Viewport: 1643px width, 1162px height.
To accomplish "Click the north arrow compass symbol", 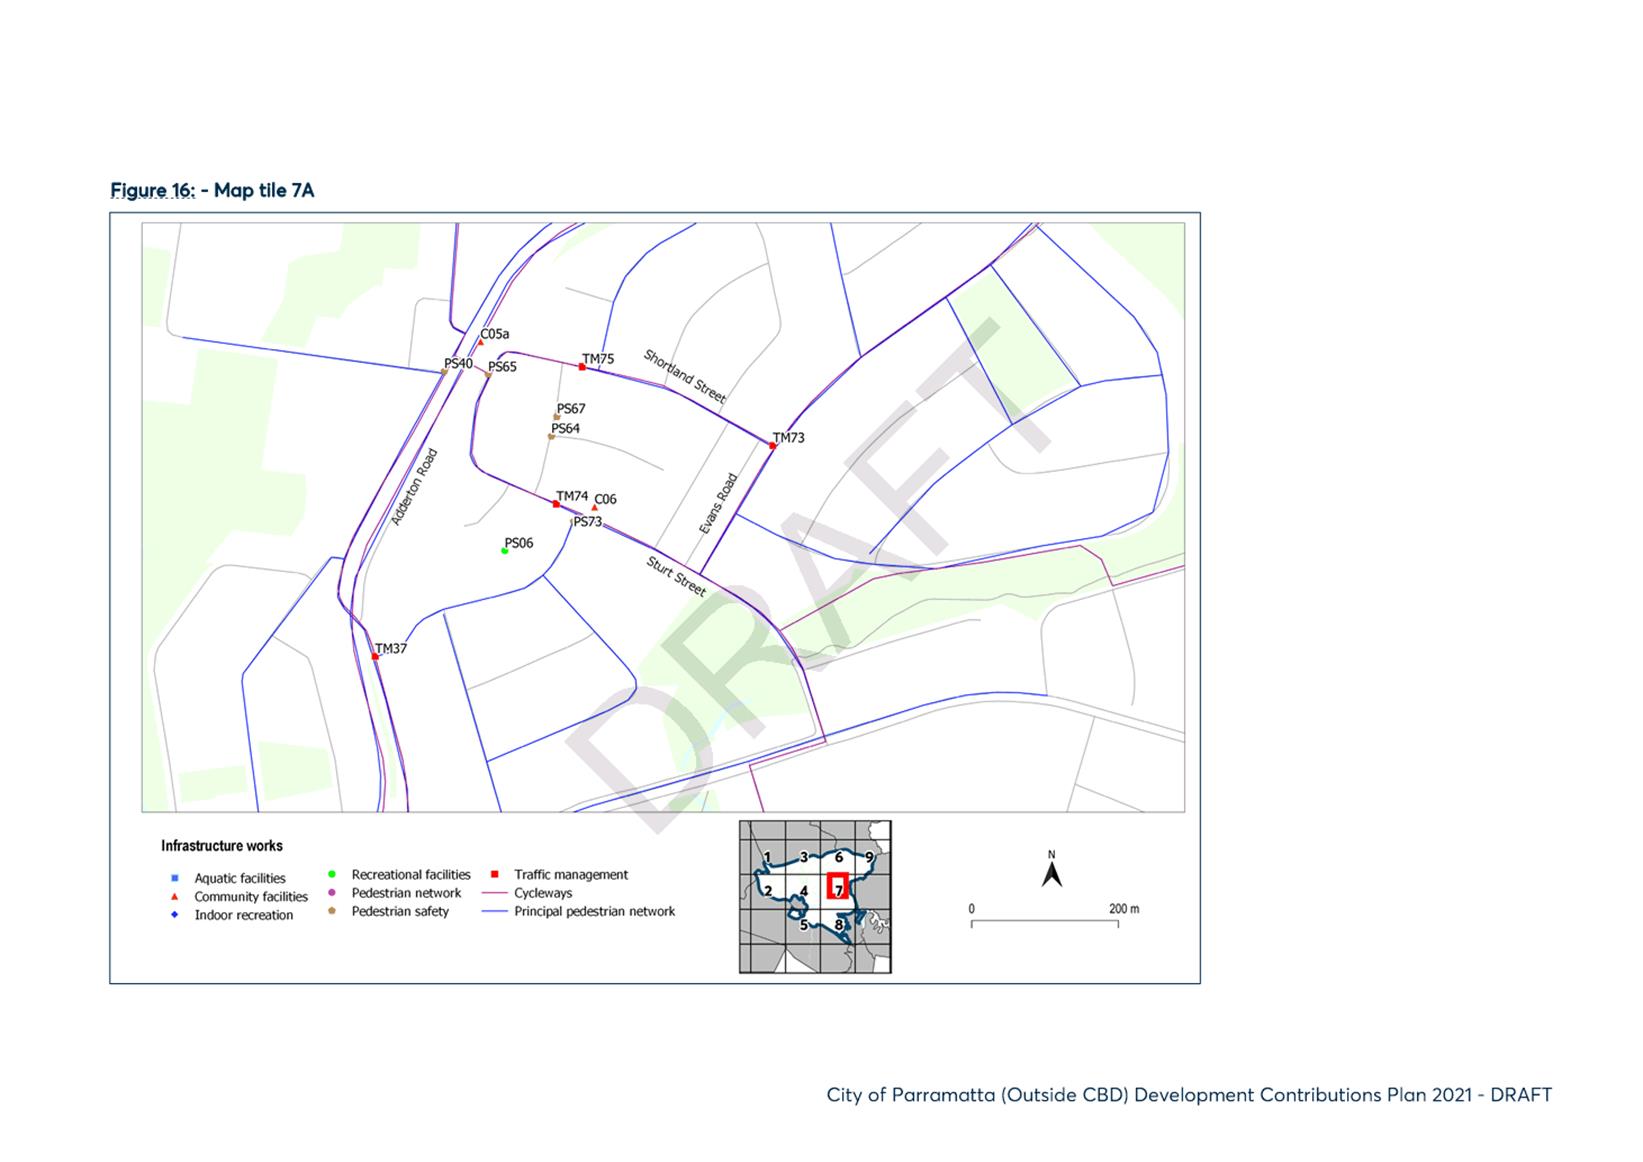I will [1052, 870].
